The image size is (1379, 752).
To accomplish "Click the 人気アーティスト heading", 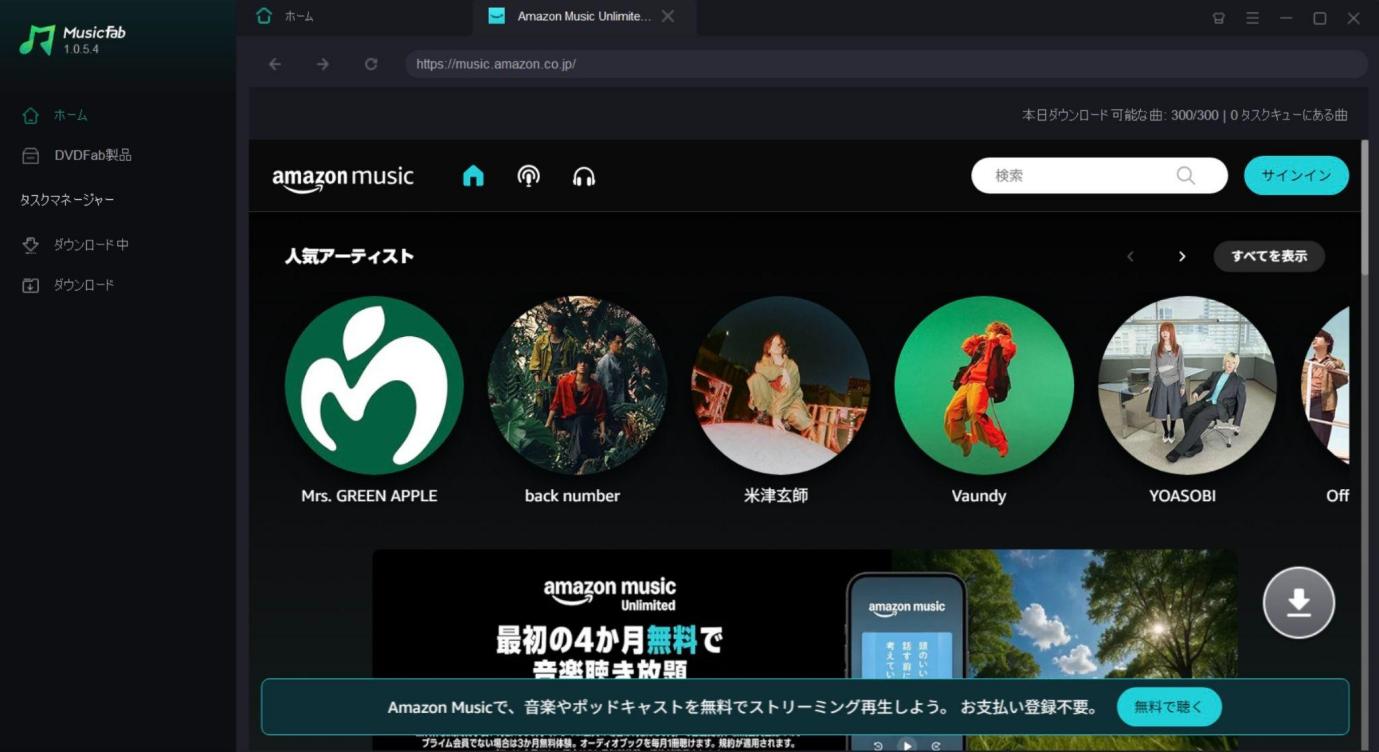I will [349, 256].
